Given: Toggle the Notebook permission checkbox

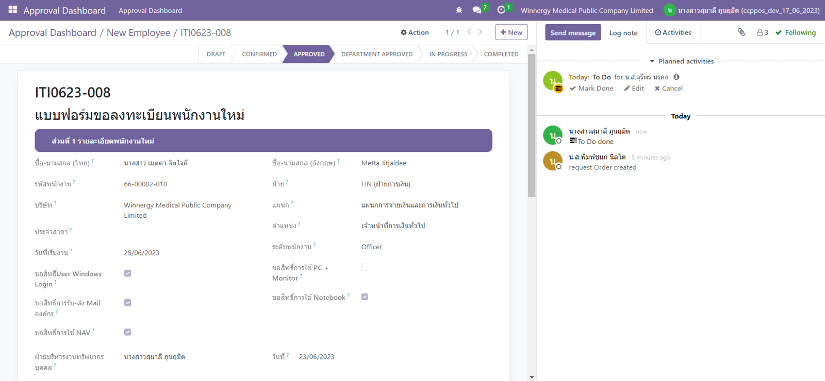Looking at the screenshot, I should point(365,297).
